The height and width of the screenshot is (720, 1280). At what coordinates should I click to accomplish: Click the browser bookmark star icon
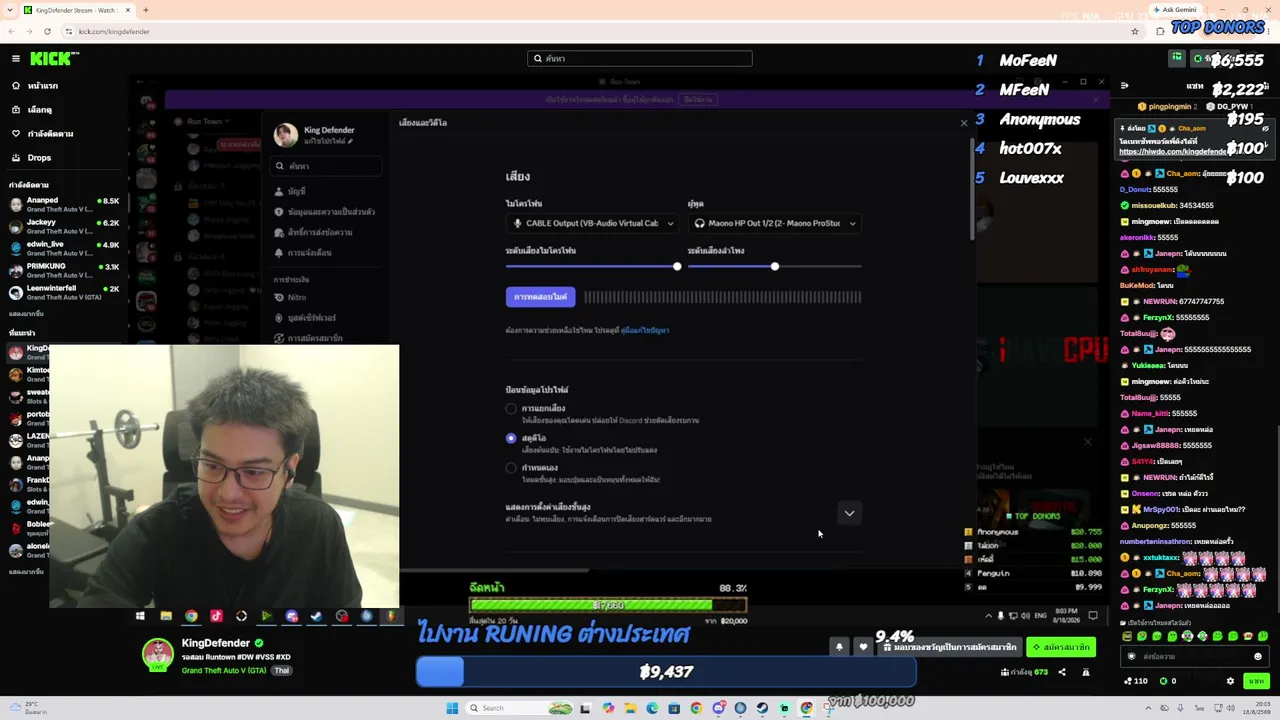[x=1135, y=31]
